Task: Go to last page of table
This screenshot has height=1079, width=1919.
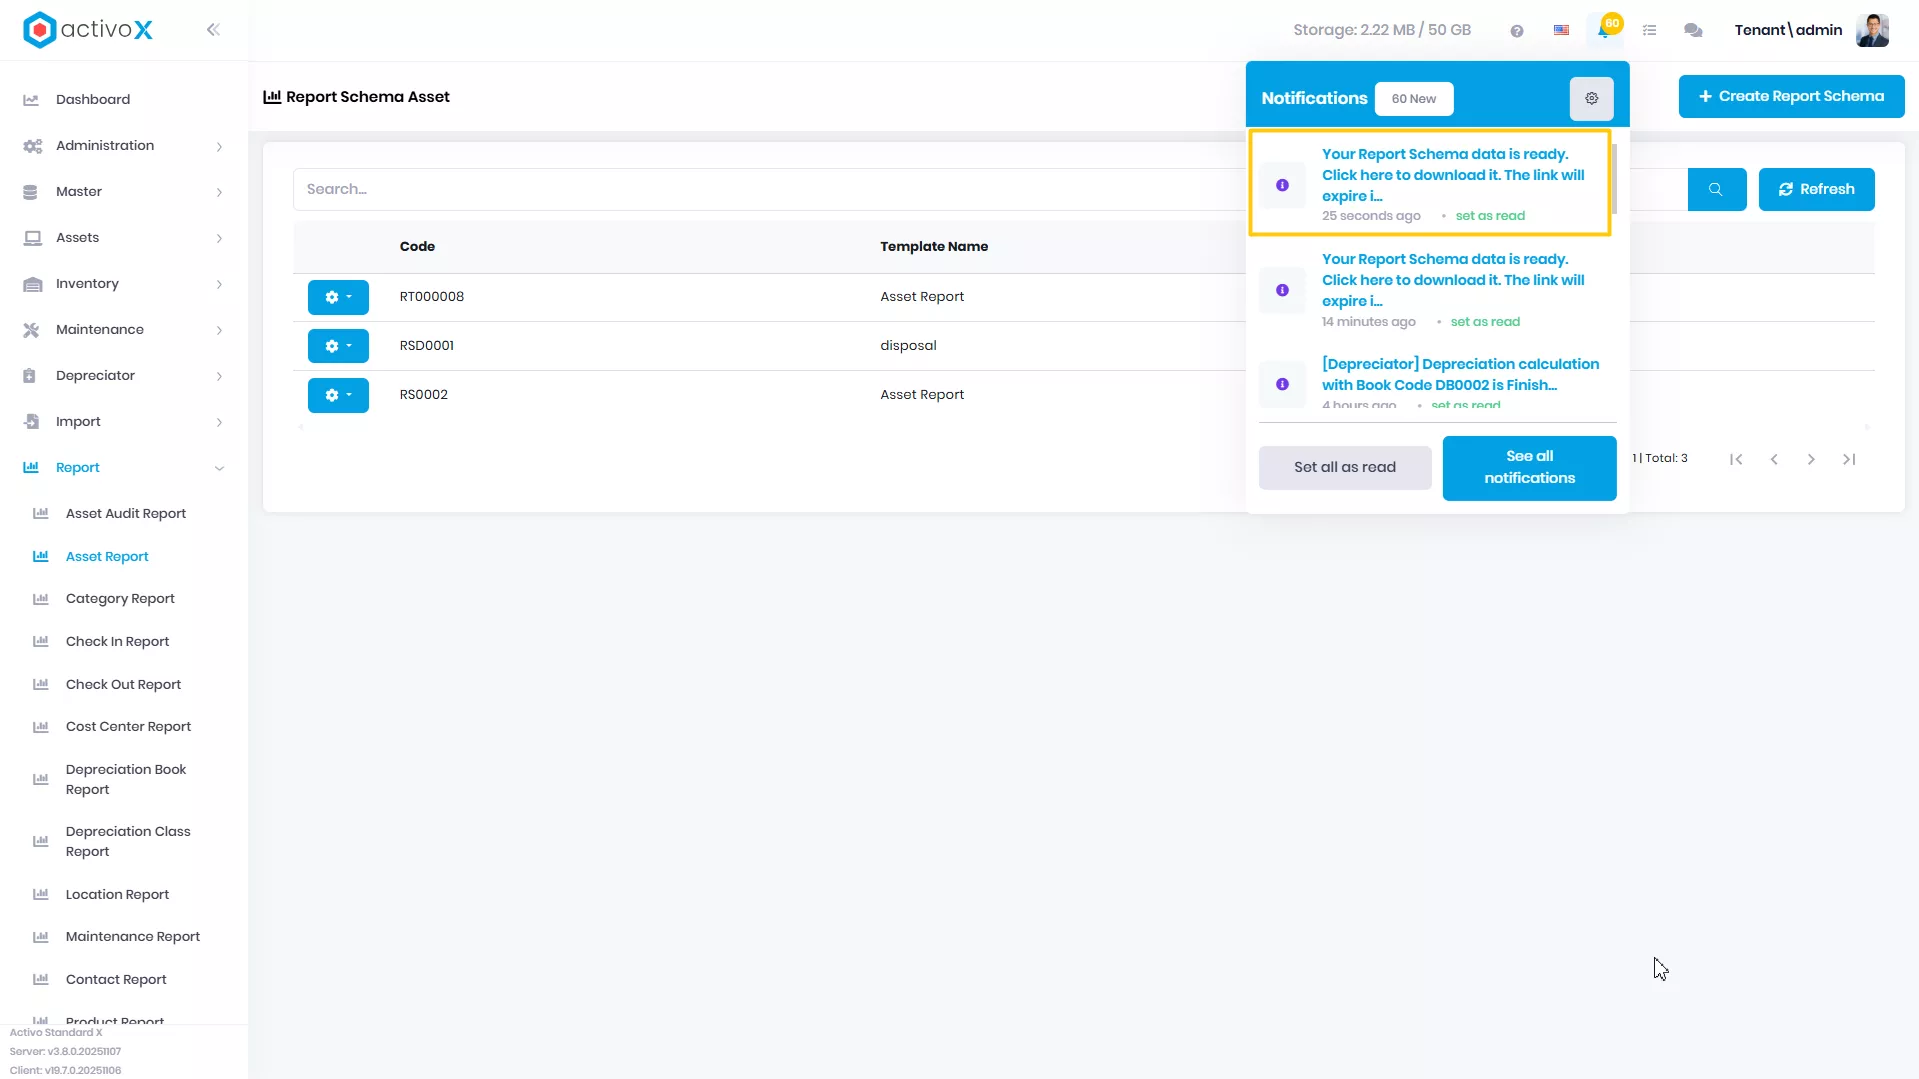Action: tap(1849, 459)
